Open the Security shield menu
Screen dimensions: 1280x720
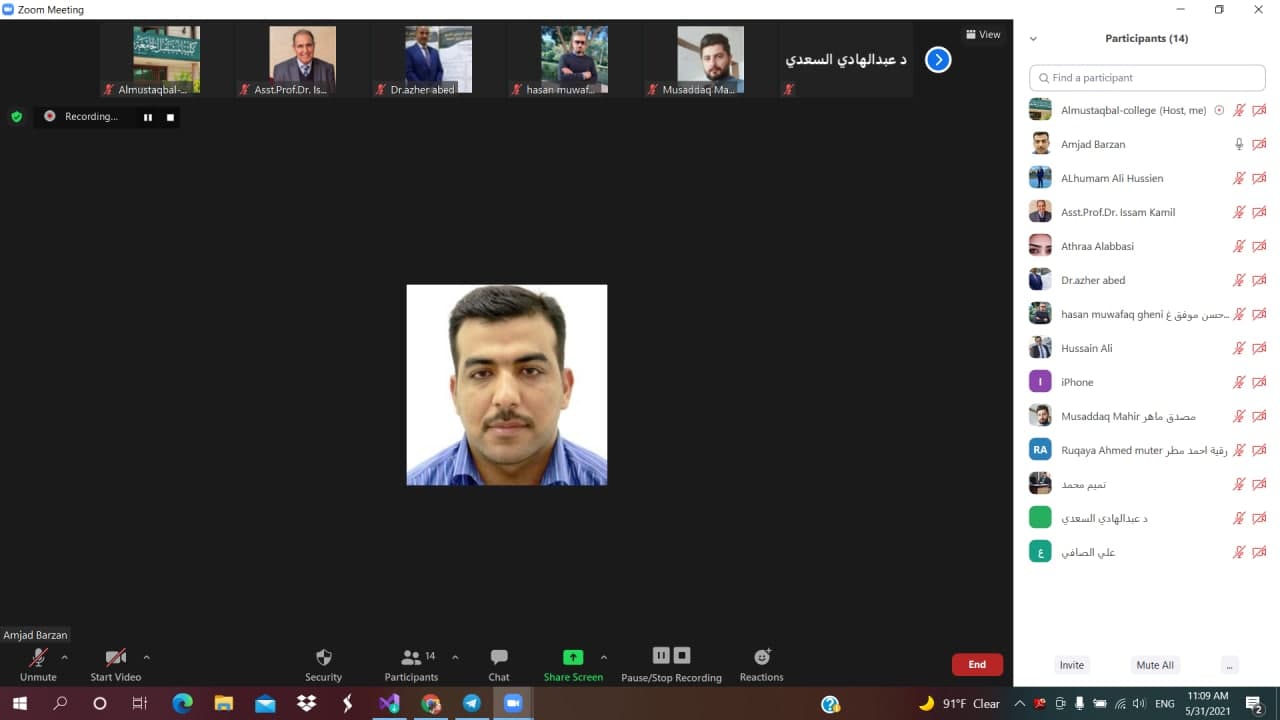pos(323,664)
